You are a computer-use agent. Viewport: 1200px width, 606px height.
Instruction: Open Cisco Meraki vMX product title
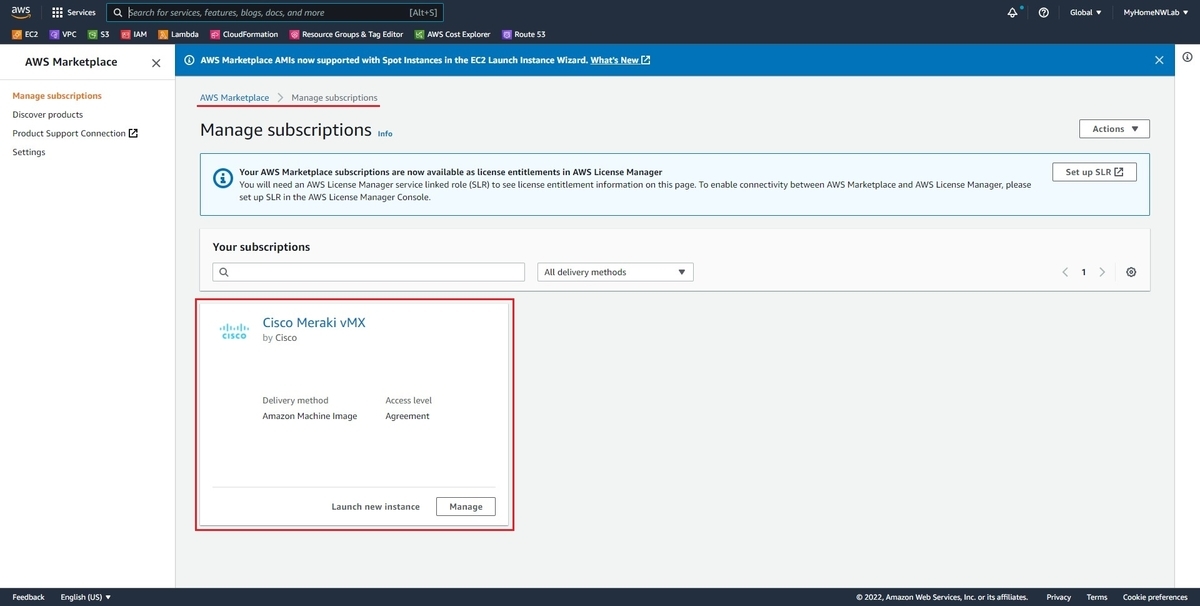(314, 322)
